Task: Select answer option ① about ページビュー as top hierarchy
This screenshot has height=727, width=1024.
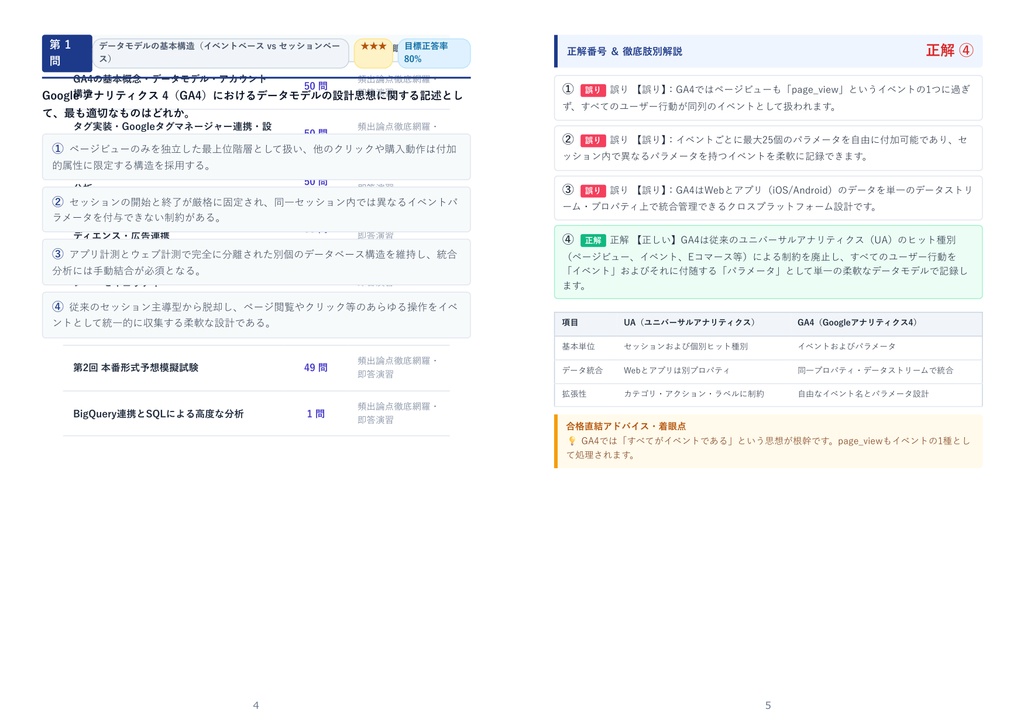Action: point(256,157)
